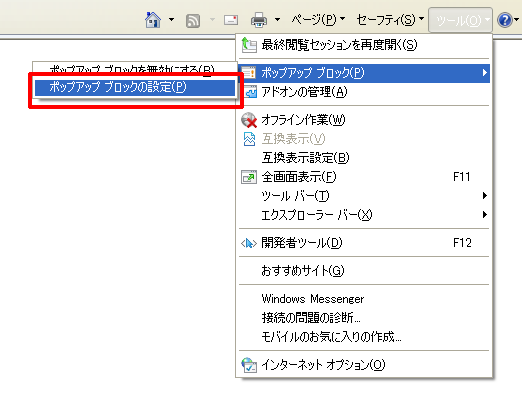The image size is (522, 398).
Task: Click the manage add-ons icon
Action: tap(250, 92)
